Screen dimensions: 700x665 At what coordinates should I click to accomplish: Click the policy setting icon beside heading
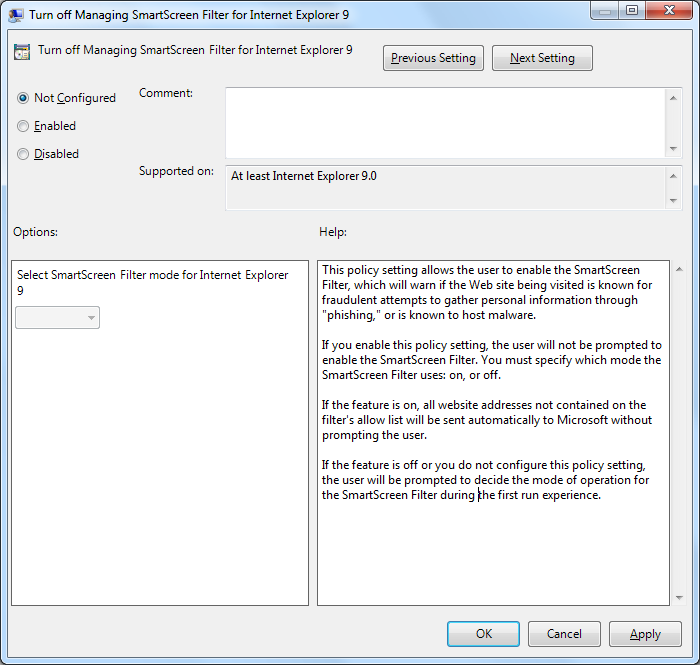point(22,52)
